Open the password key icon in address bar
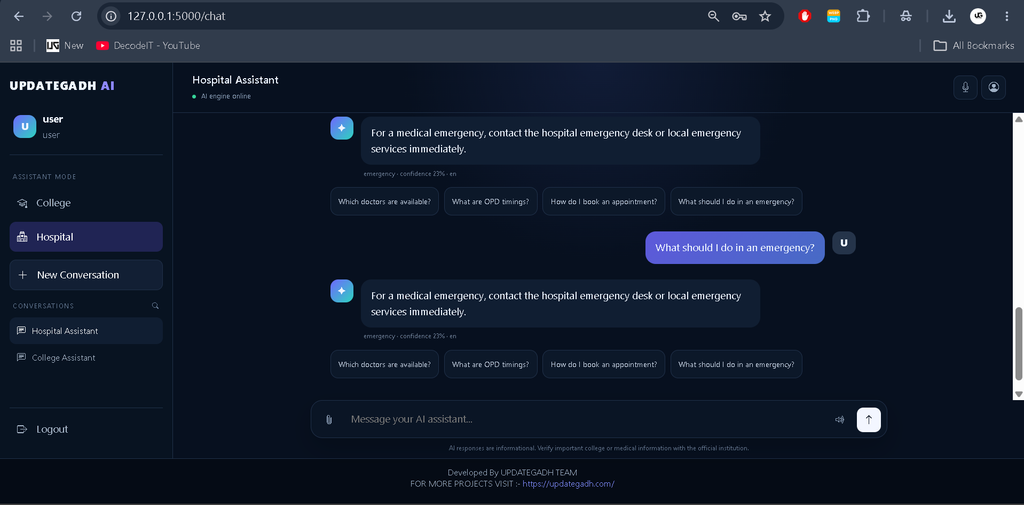1024x505 pixels. (x=739, y=16)
